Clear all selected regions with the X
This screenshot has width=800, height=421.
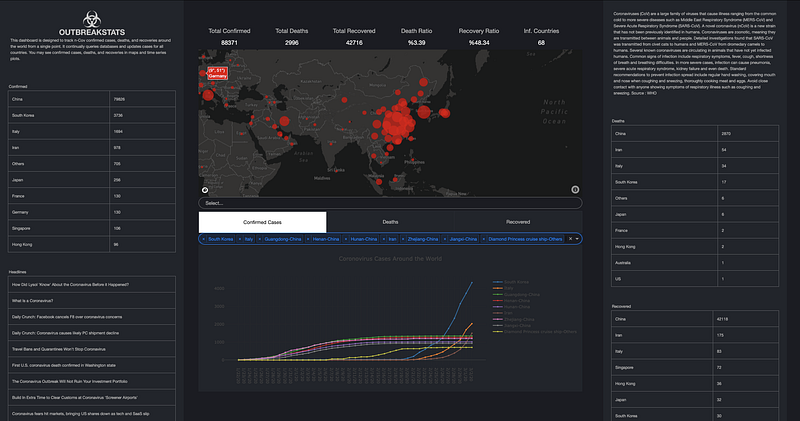(570, 239)
